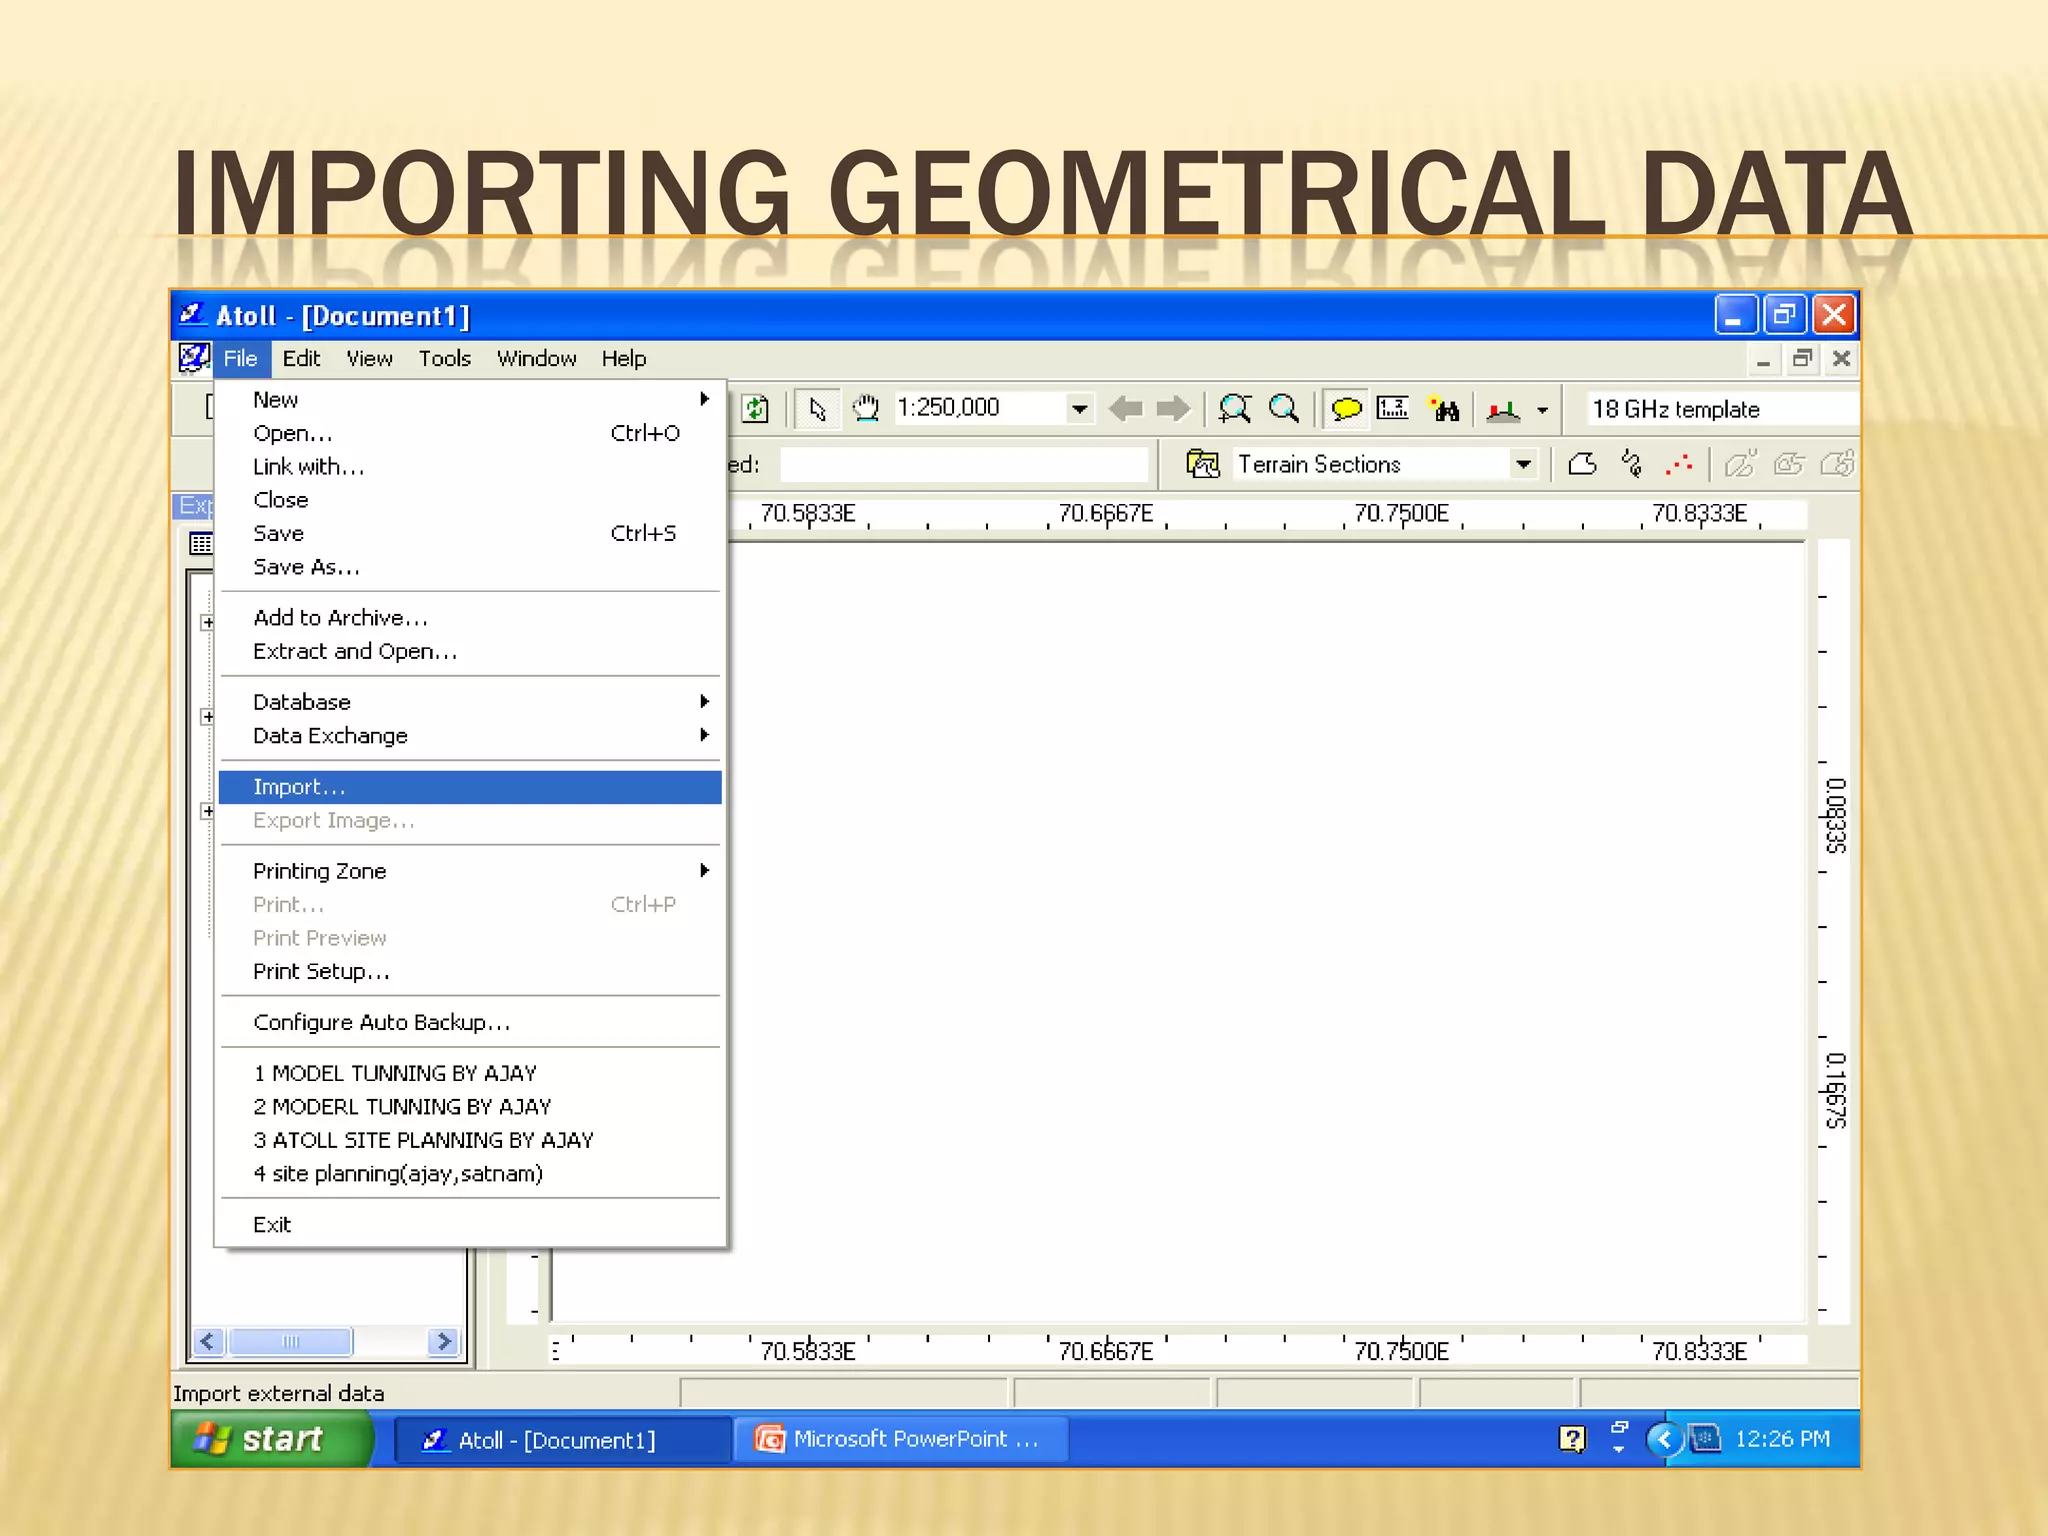Click the distance measurement ruler icon
The width and height of the screenshot is (2048, 1536).
tap(1393, 409)
